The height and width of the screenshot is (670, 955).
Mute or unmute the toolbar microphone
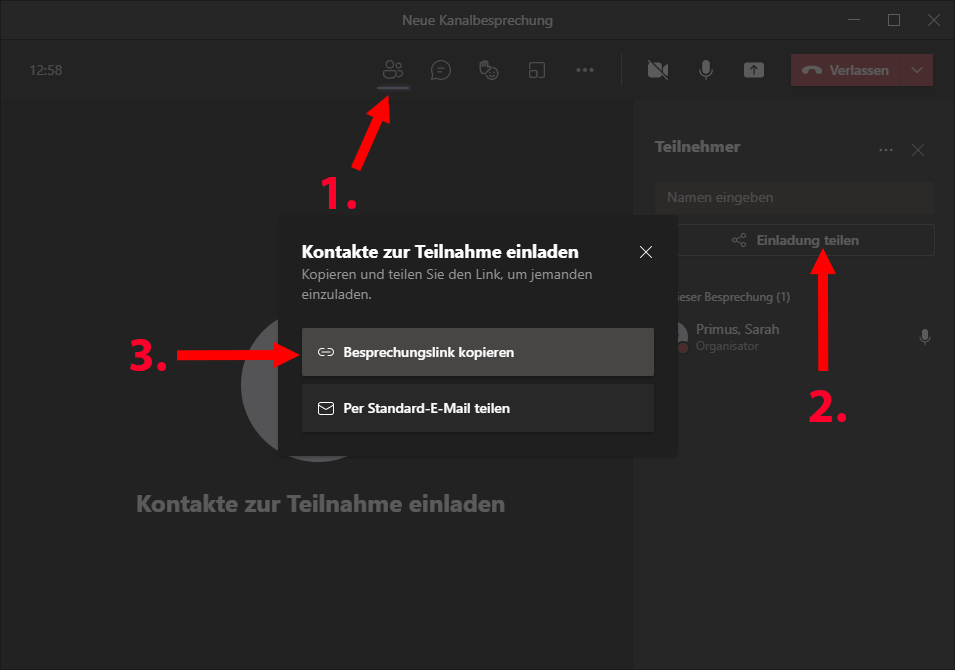coord(705,70)
